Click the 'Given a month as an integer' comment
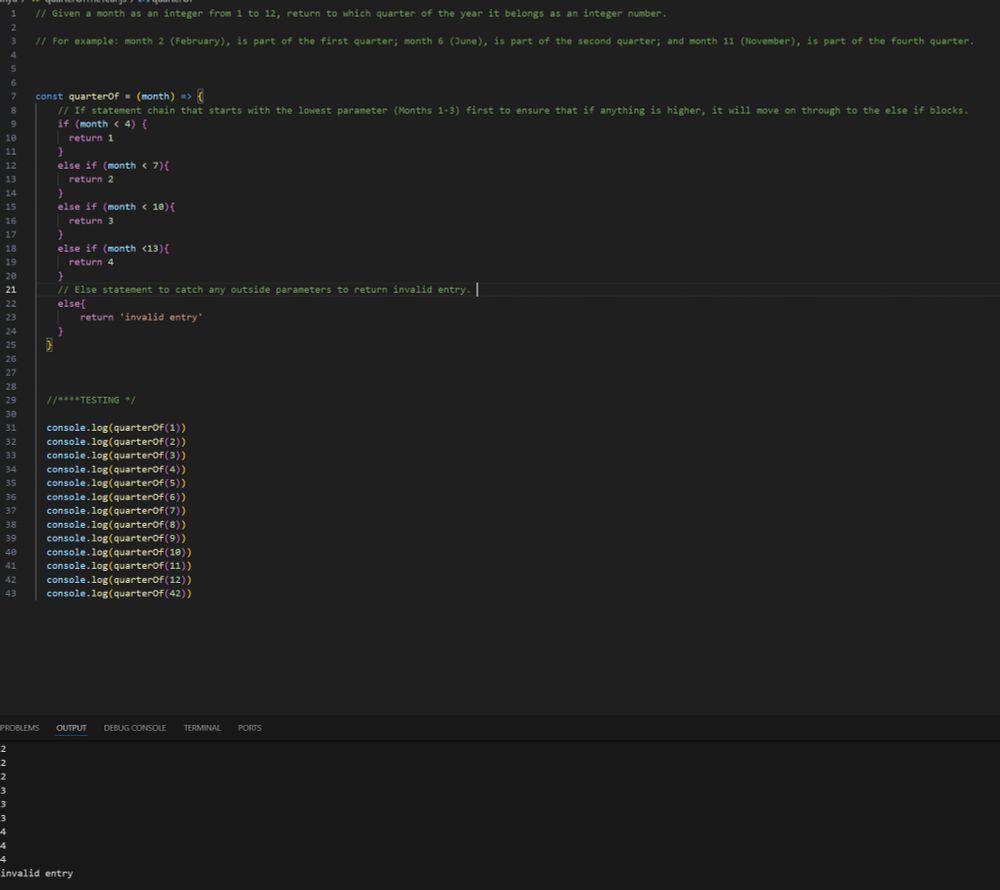This screenshot has width=1000, height=890. coord(351,13)
